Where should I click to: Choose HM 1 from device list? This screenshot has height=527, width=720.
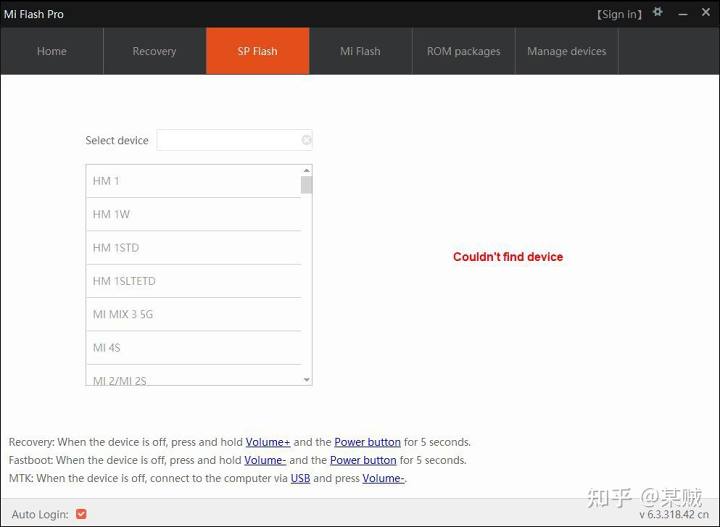[x=193, y=181]
